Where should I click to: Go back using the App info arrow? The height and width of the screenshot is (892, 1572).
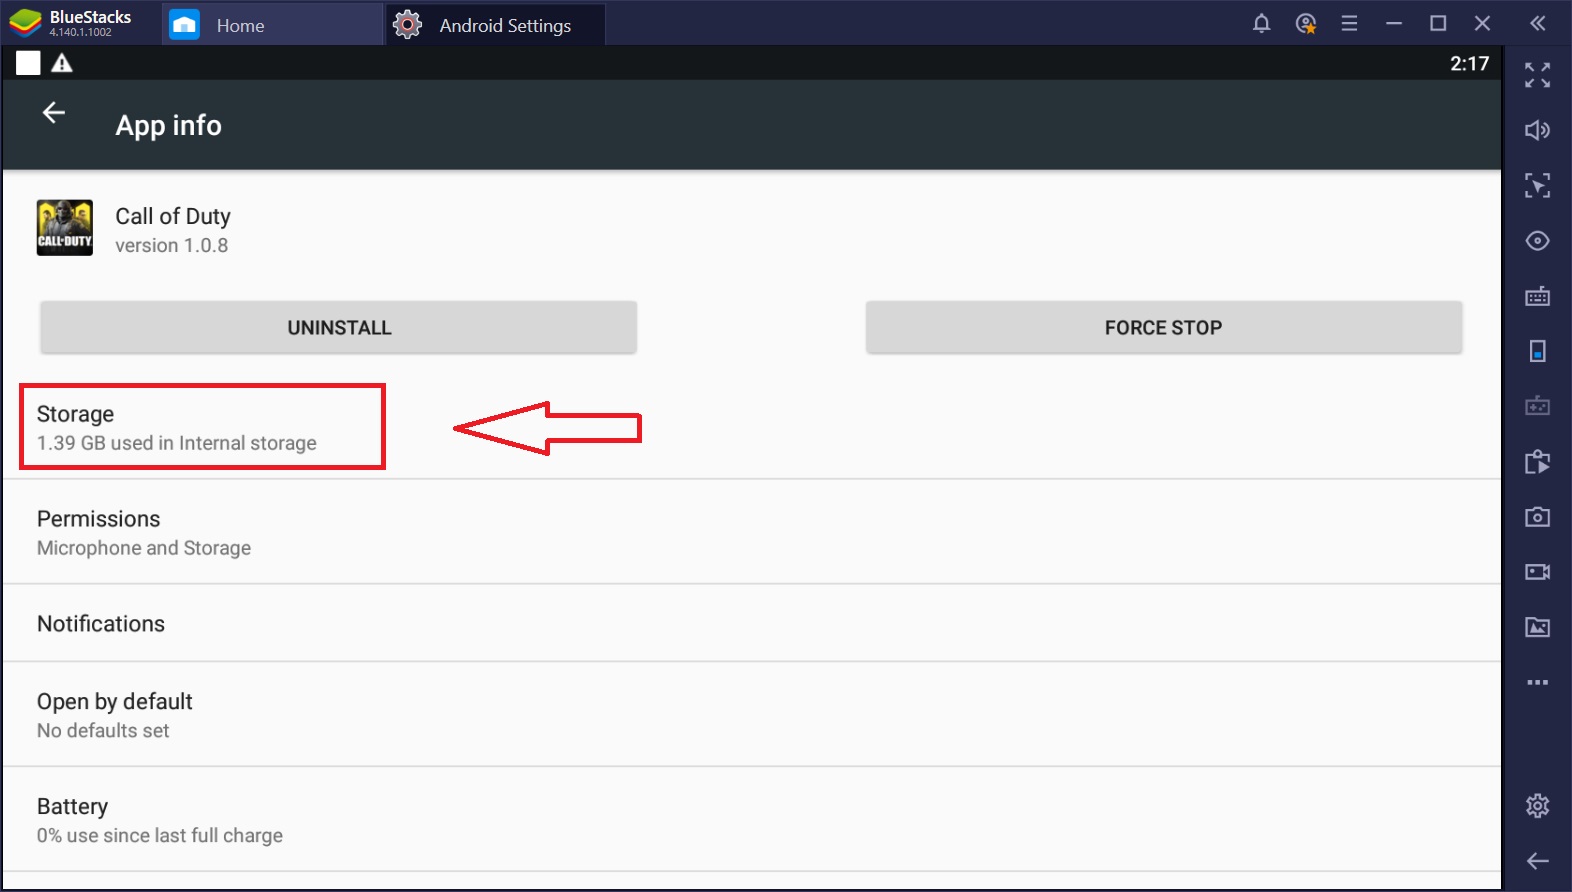(54, 113)
